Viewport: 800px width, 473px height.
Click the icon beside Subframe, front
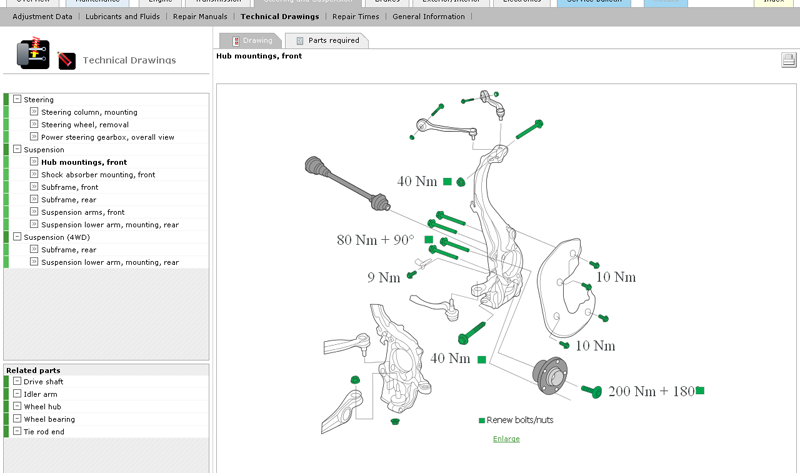point(34,187)
